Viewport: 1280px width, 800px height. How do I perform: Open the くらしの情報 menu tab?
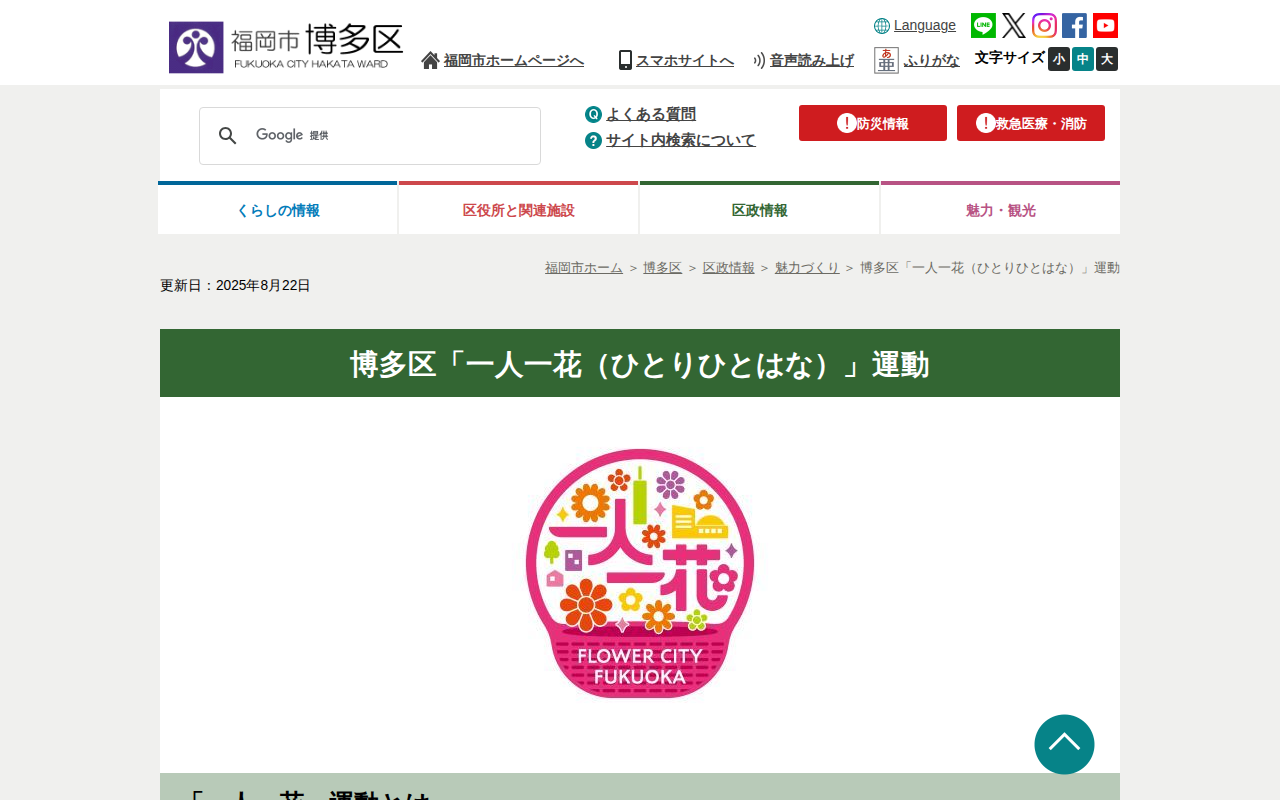coord(278,209)
